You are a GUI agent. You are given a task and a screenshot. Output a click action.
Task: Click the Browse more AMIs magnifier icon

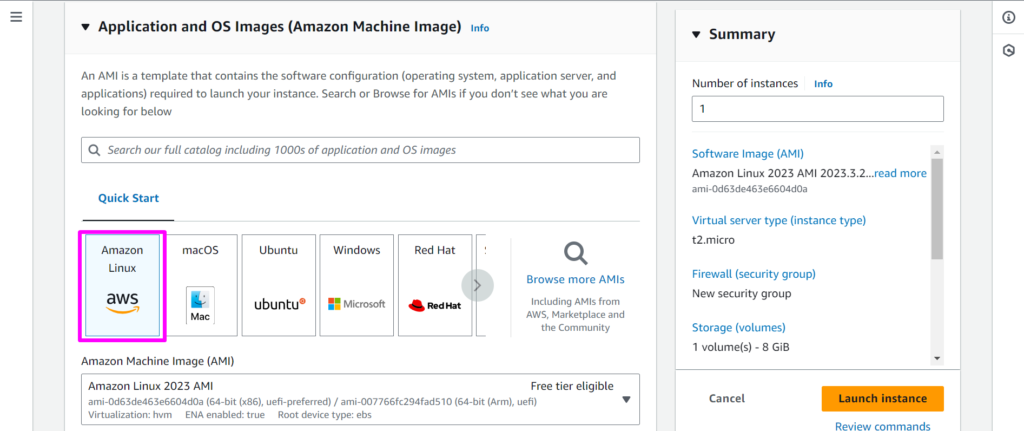point(575,252)
